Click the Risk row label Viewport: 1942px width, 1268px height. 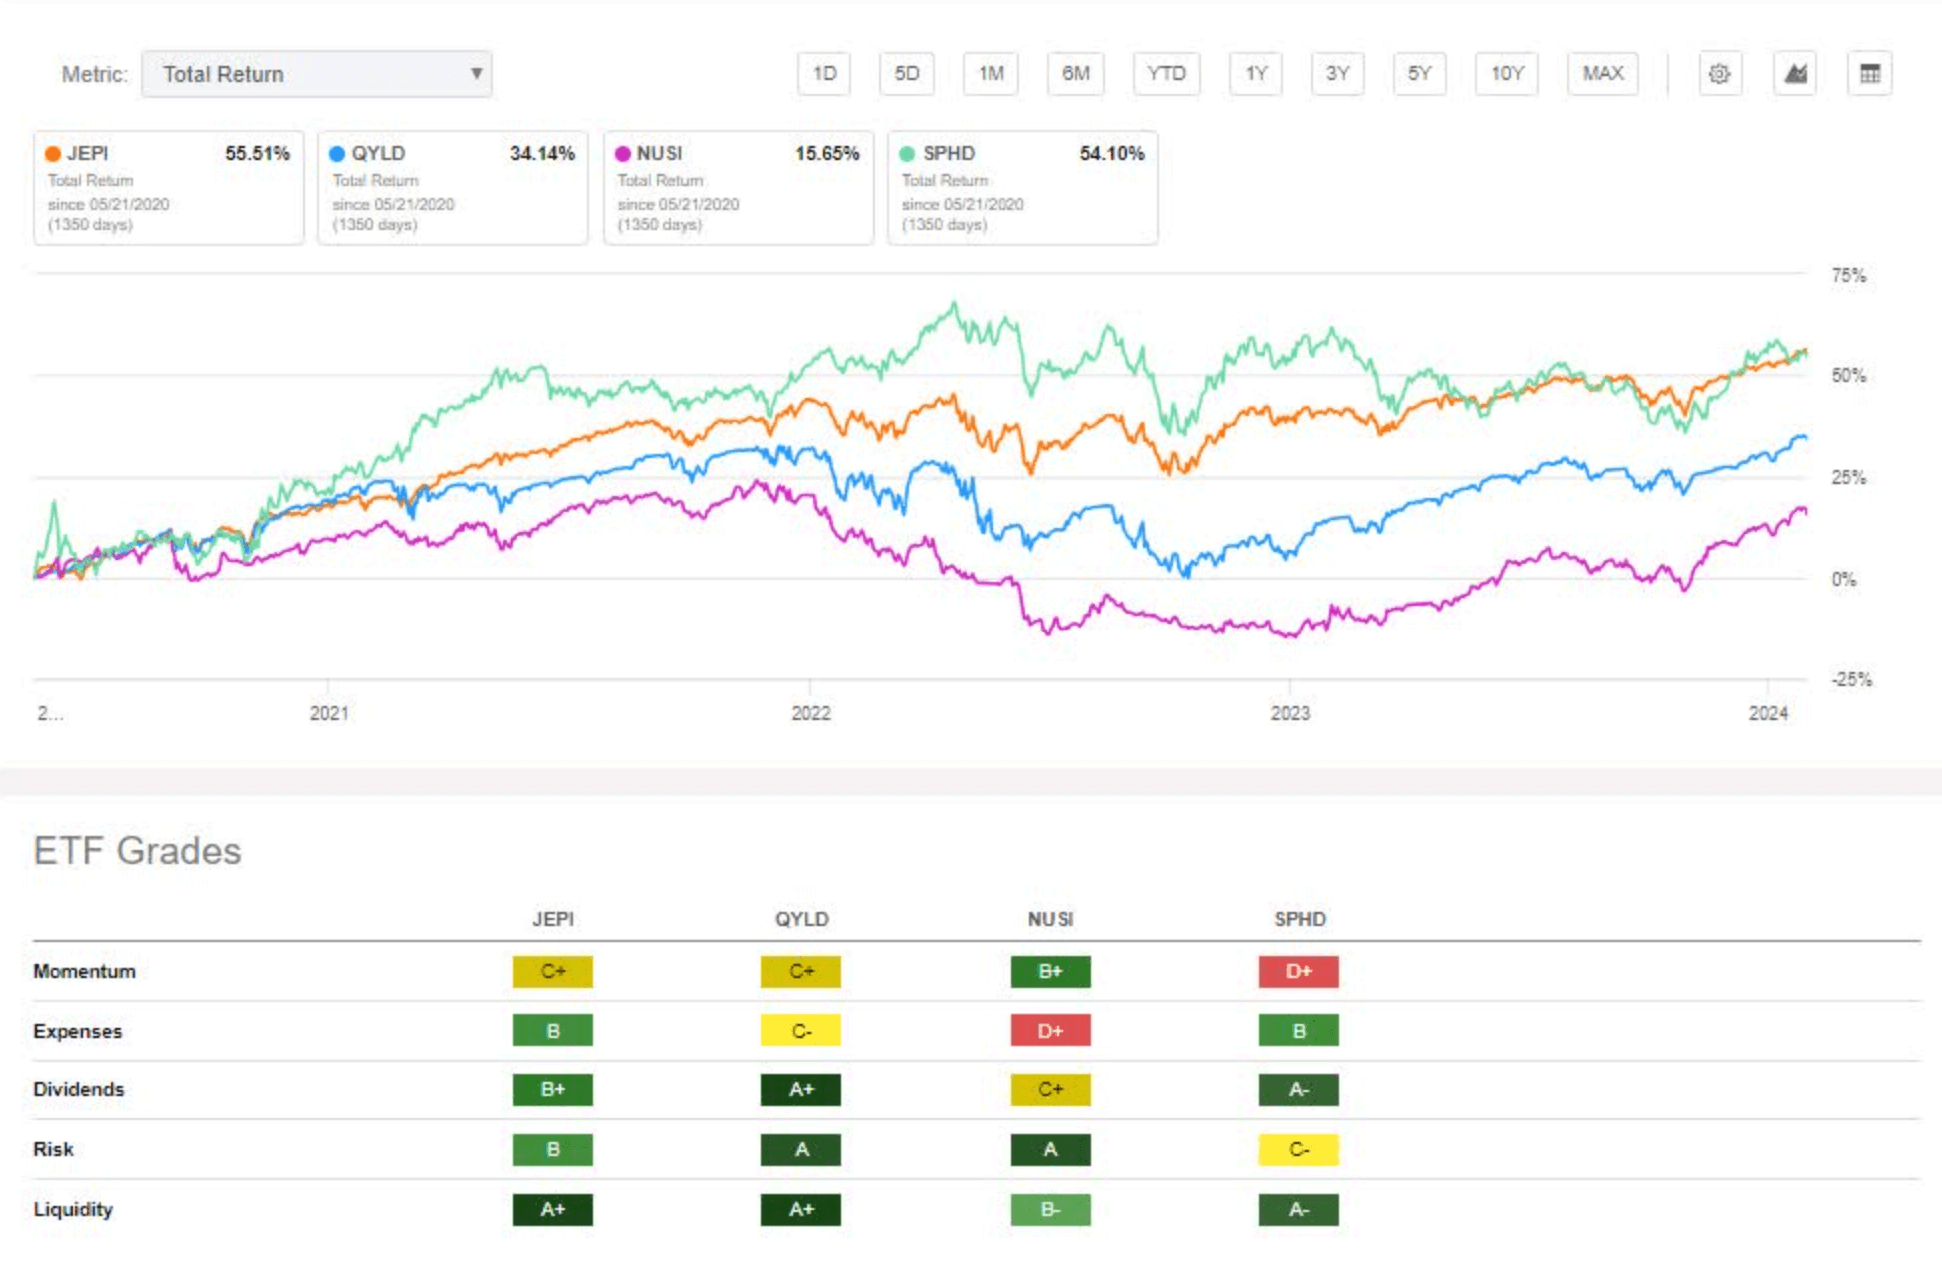pos(53,1149)
